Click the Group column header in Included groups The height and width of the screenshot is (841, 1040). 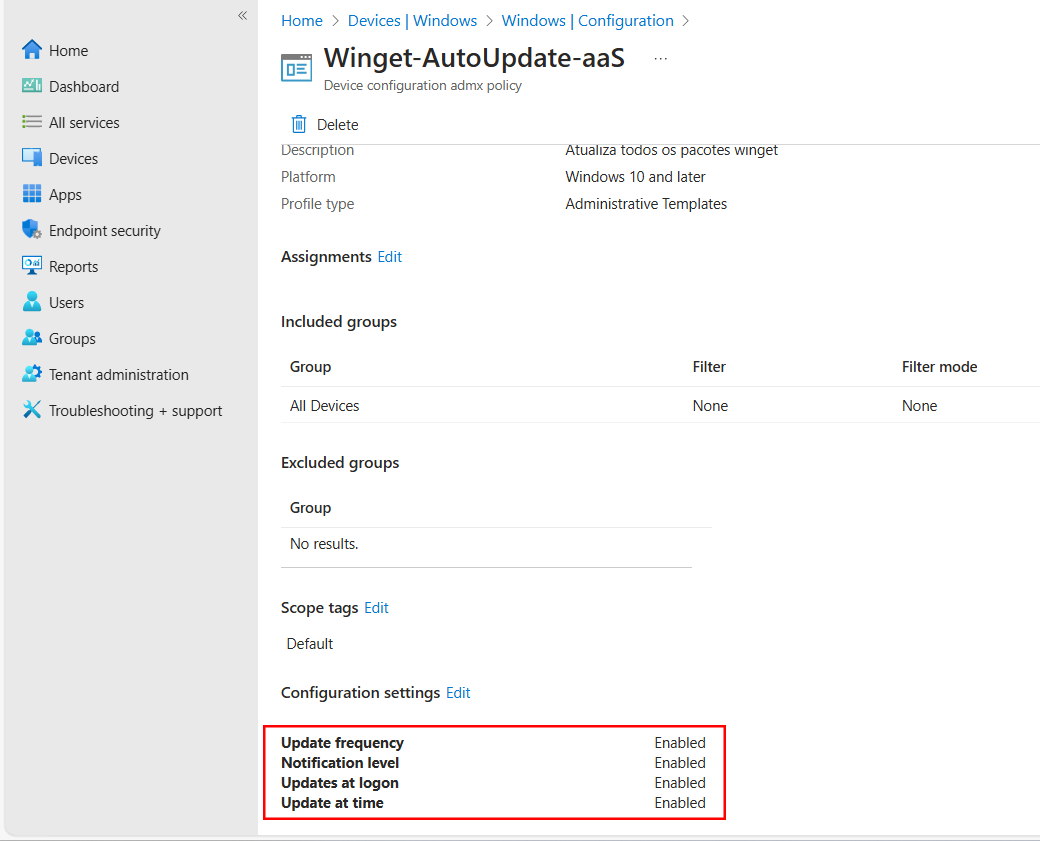[310, 367]
